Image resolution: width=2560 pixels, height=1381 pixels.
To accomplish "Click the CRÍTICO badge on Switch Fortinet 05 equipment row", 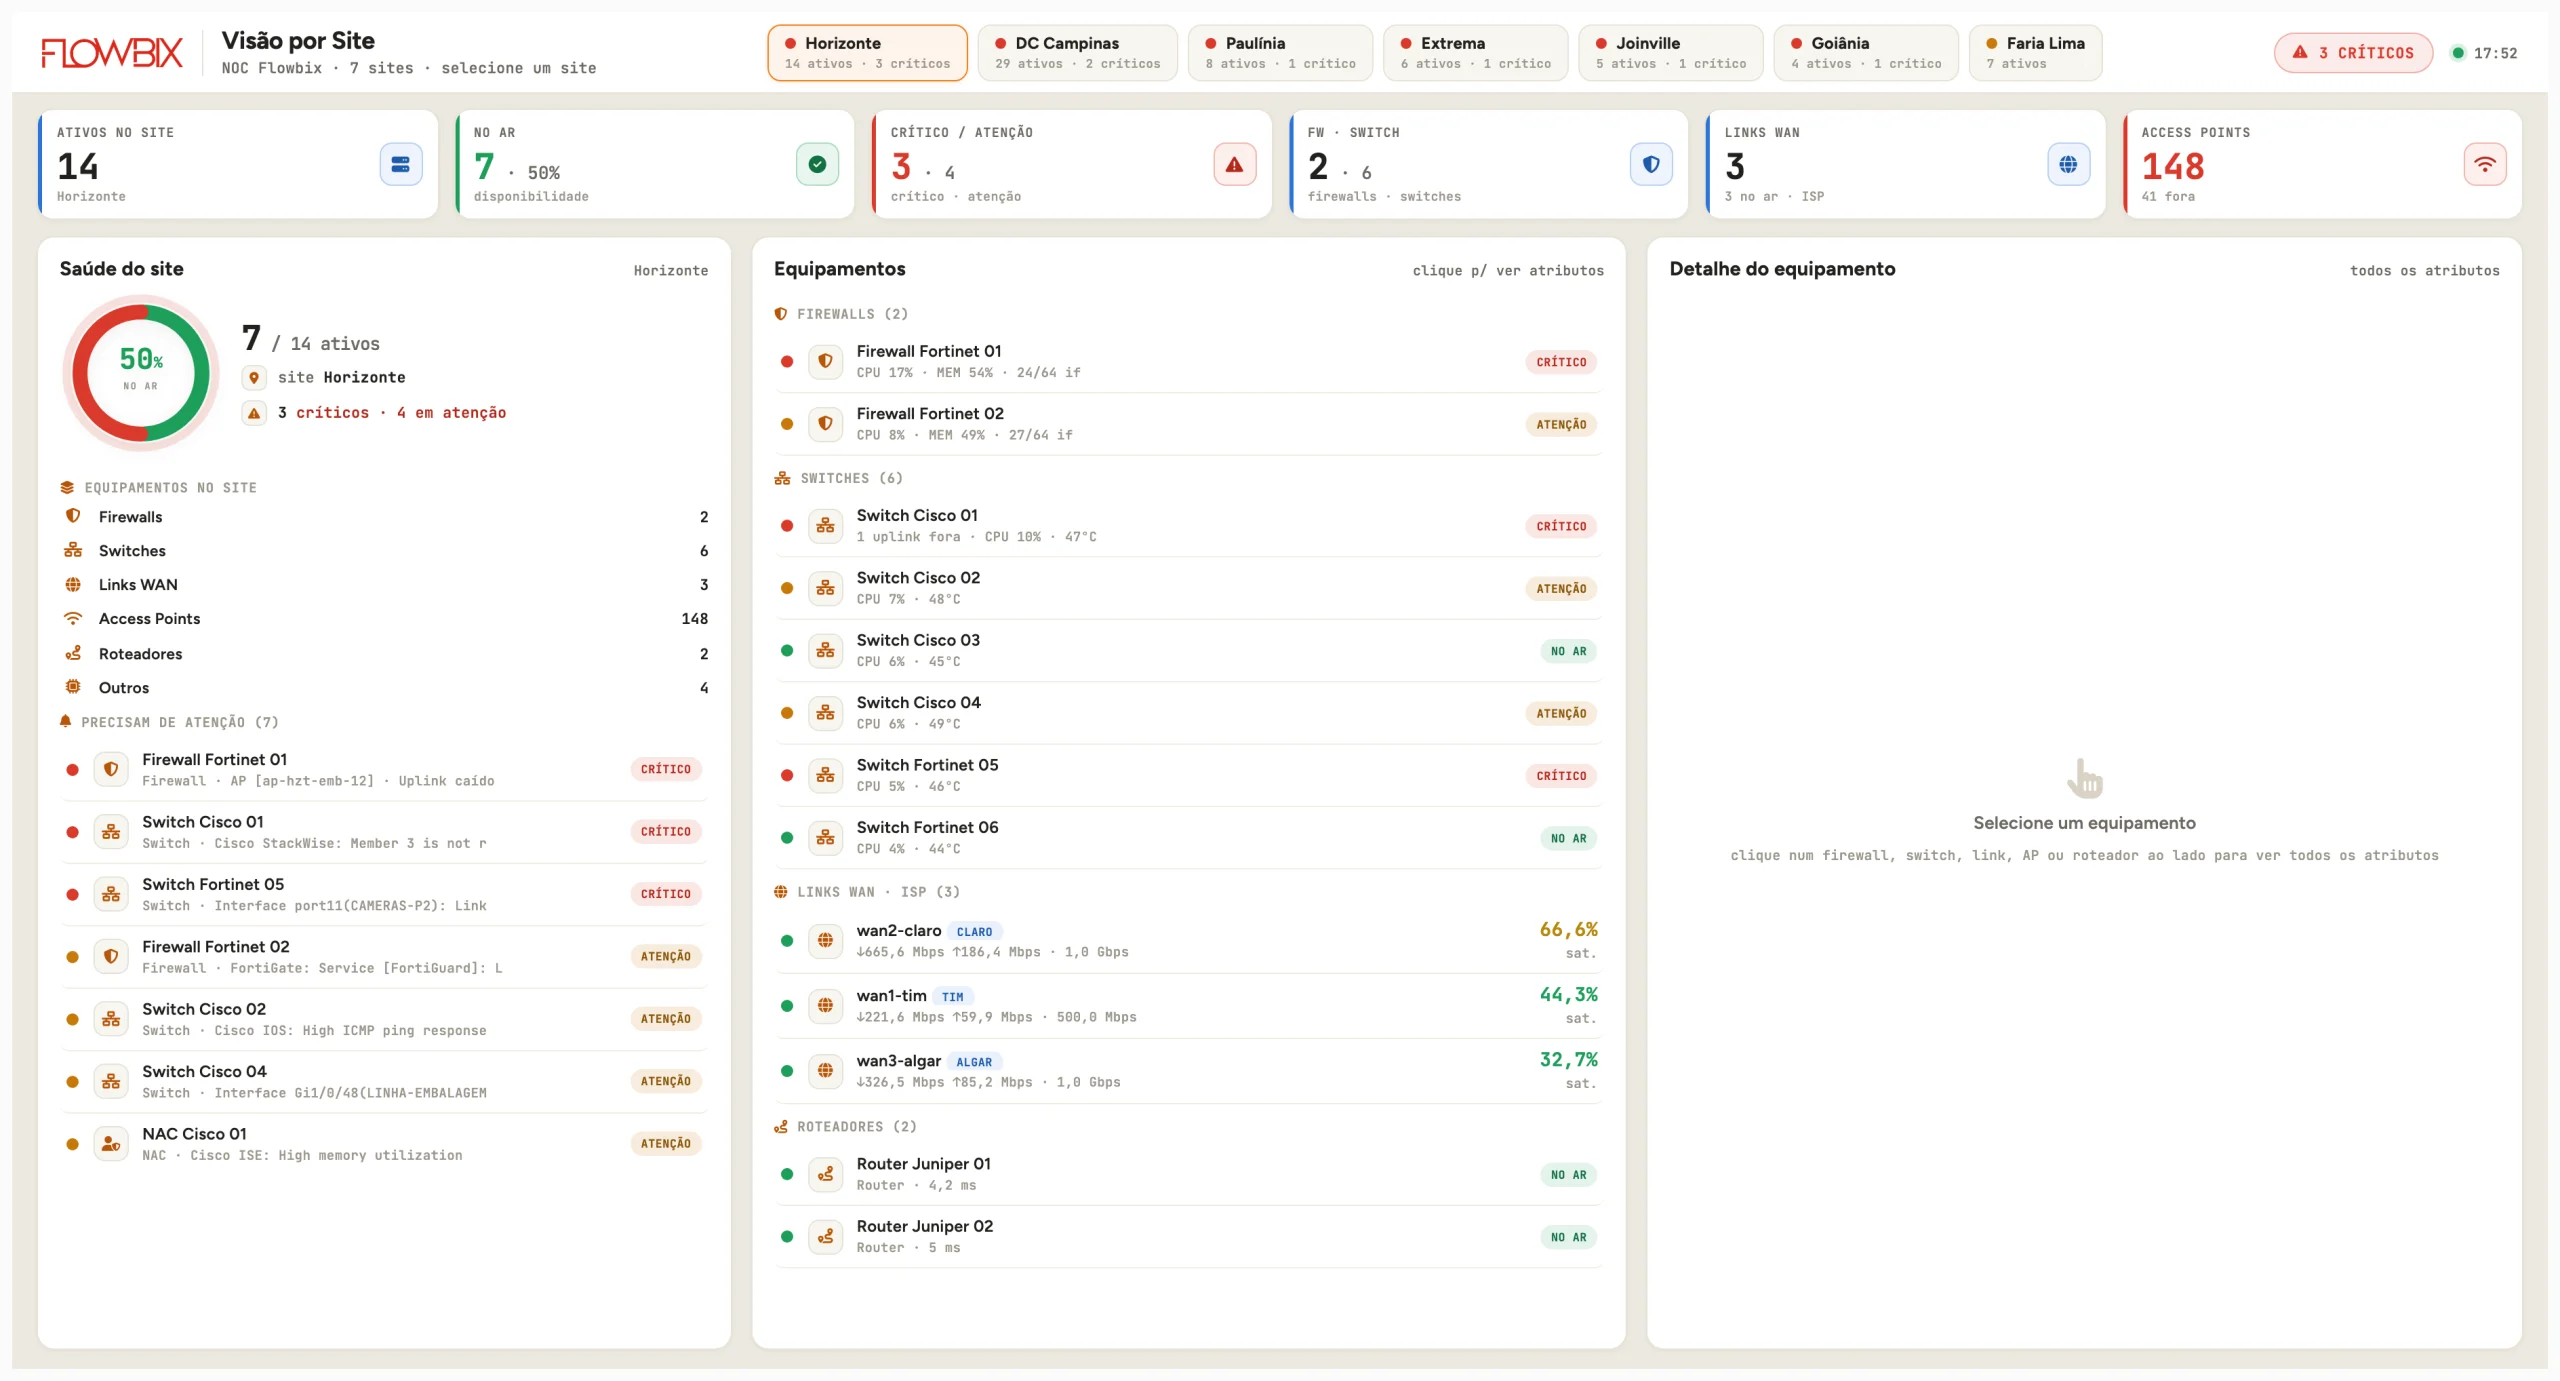I will point(1561,776).
